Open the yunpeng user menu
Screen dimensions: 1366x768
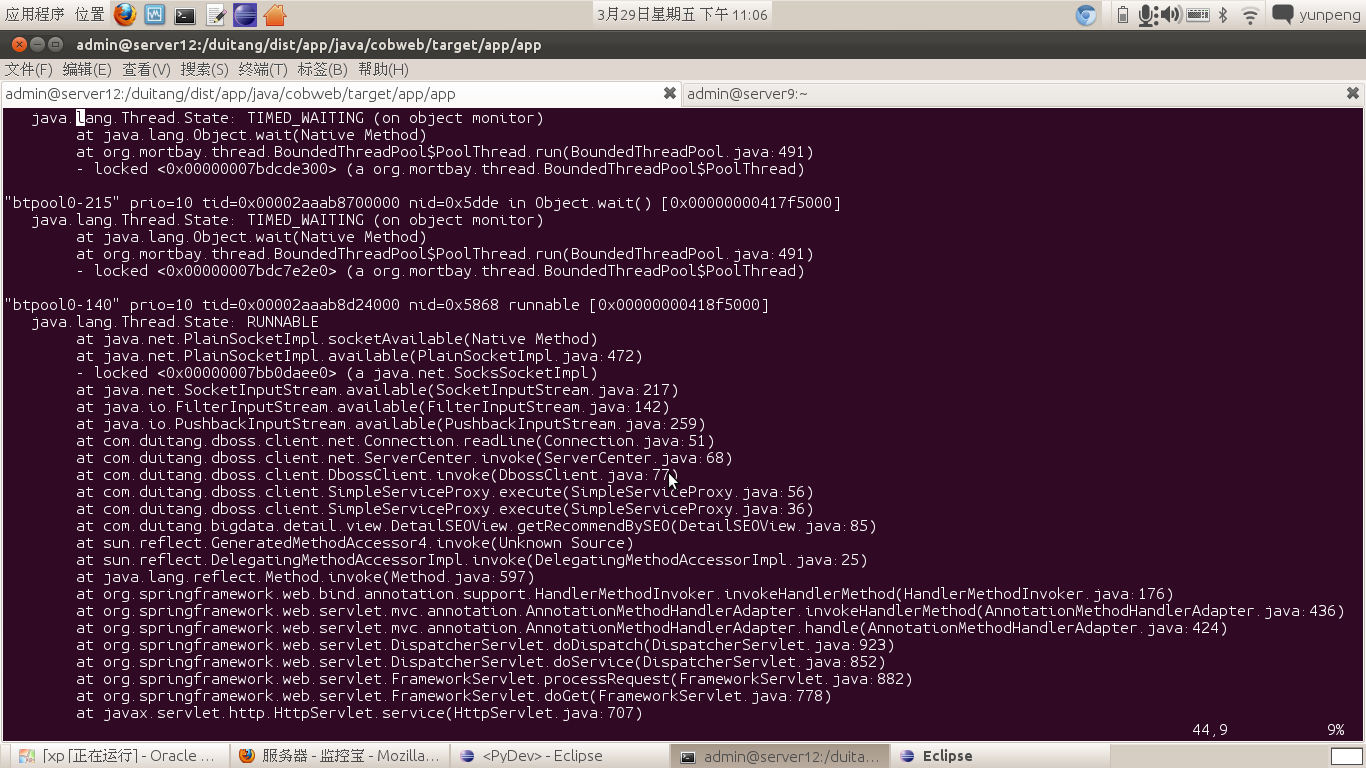click(1330, 14)
